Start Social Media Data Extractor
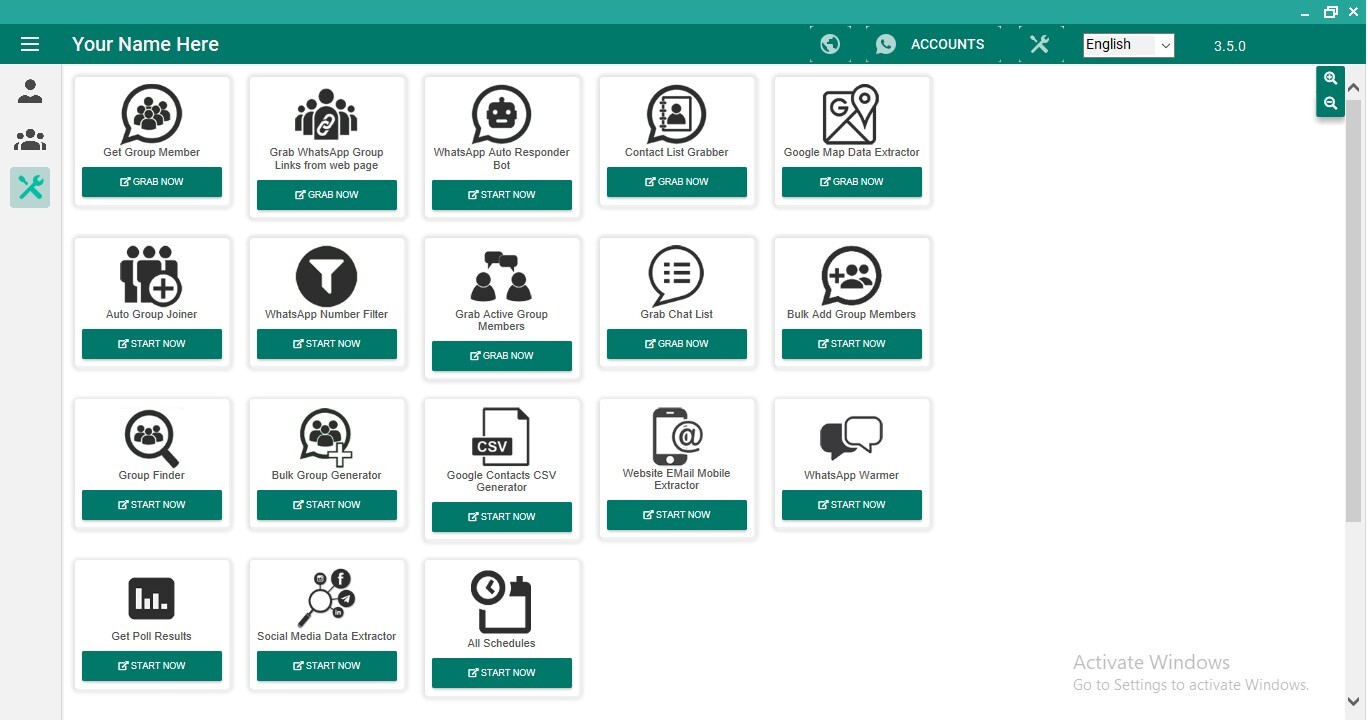 coord(327,666)
